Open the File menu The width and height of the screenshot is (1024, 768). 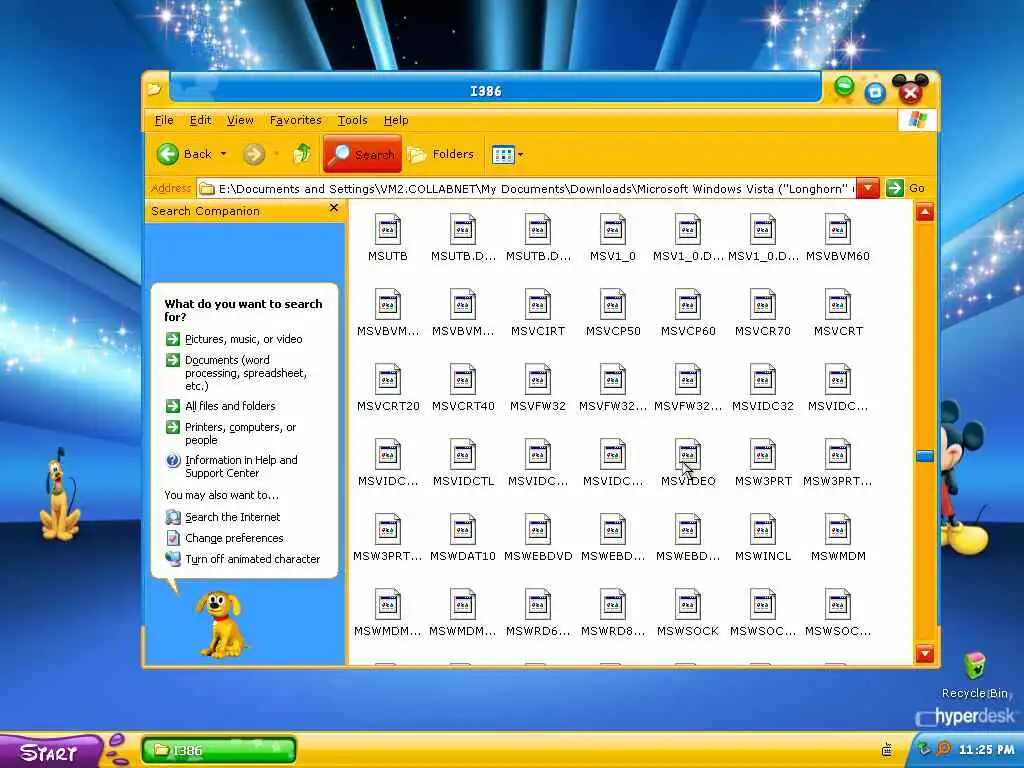click(x=164, y=120)
